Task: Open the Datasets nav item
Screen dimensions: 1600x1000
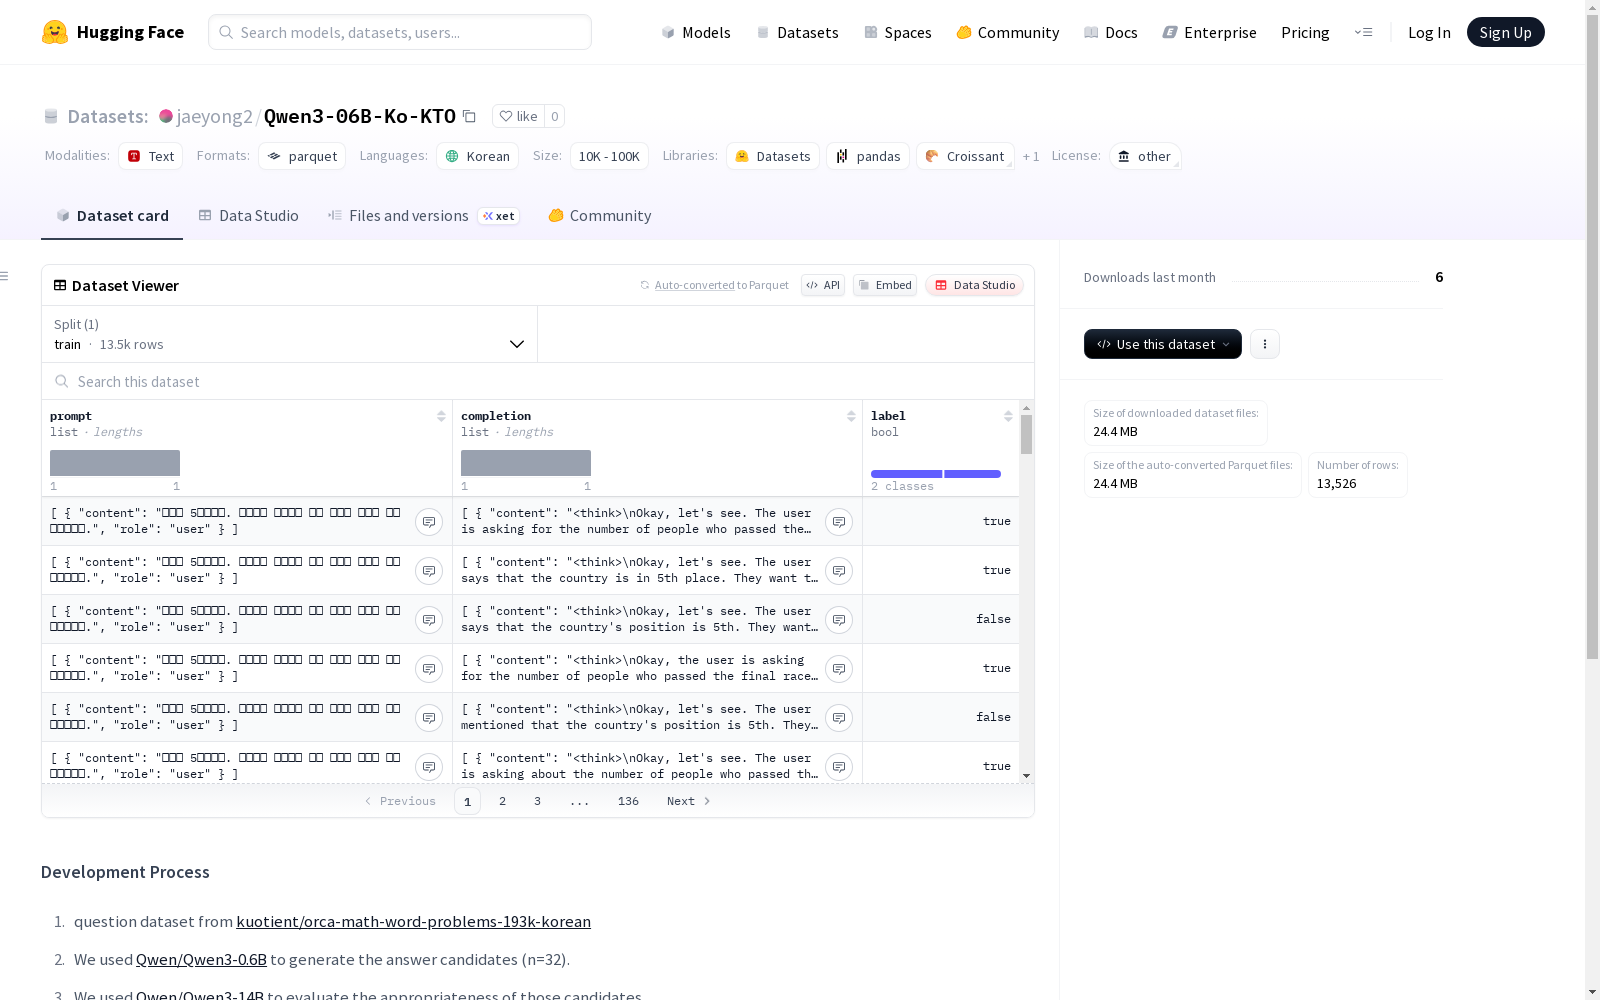Action: (x=797, y=32)
